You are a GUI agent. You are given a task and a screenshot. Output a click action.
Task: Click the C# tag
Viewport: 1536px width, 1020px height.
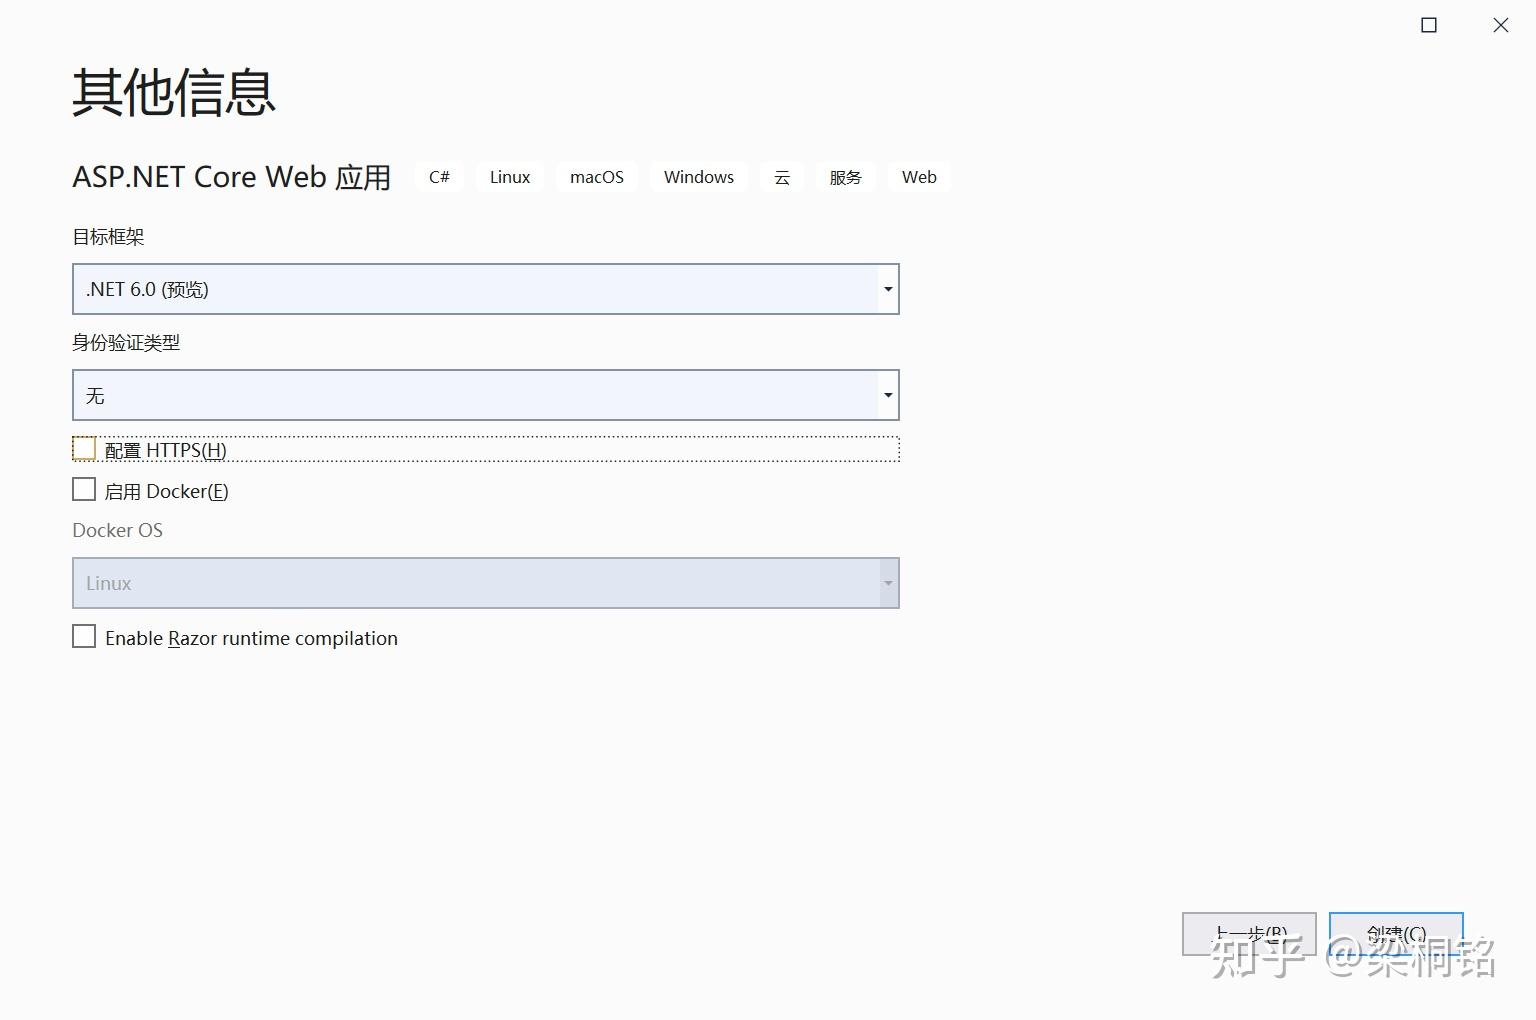point(439,177)
